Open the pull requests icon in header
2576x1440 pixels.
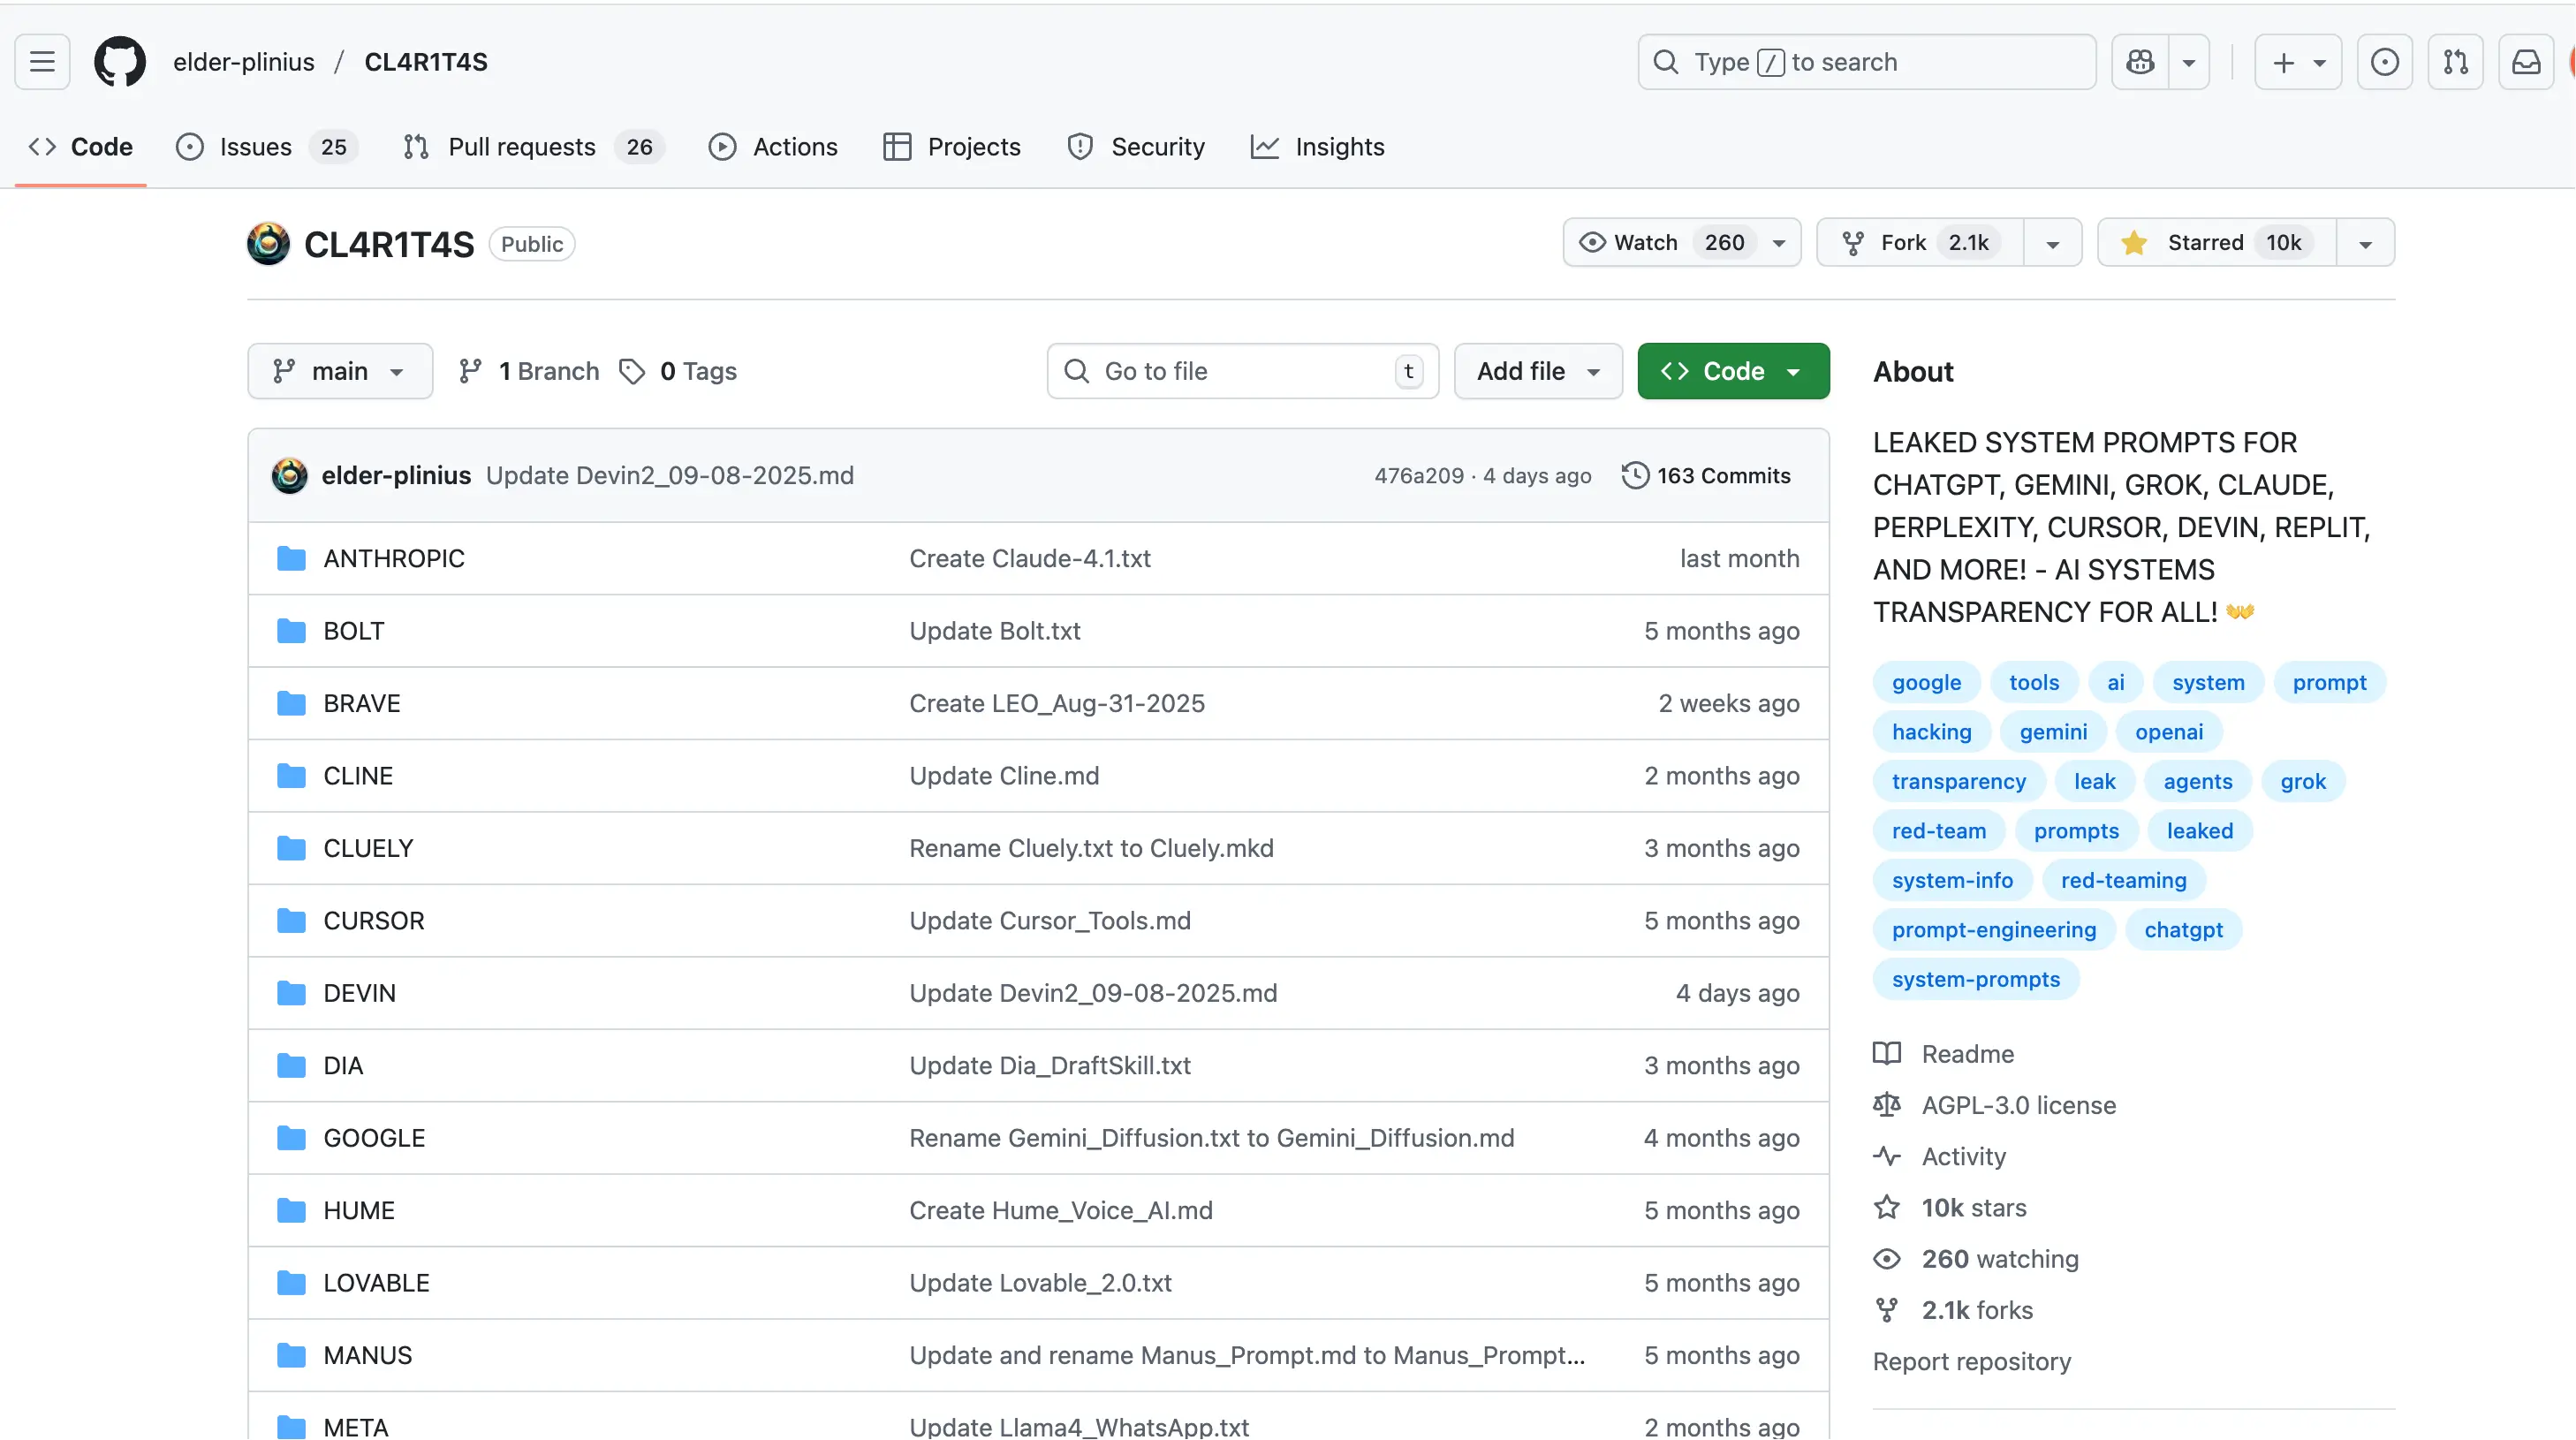(2456, 62)
